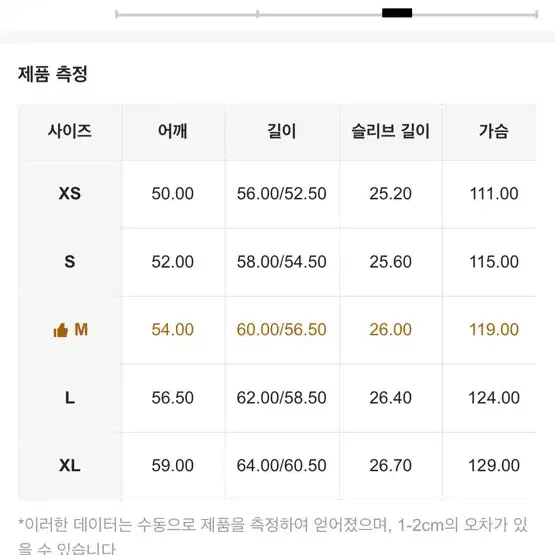Click the 슬리브 길이 column header
The width and height of the screenshot is (555, 555).
[x=390, y=131]
